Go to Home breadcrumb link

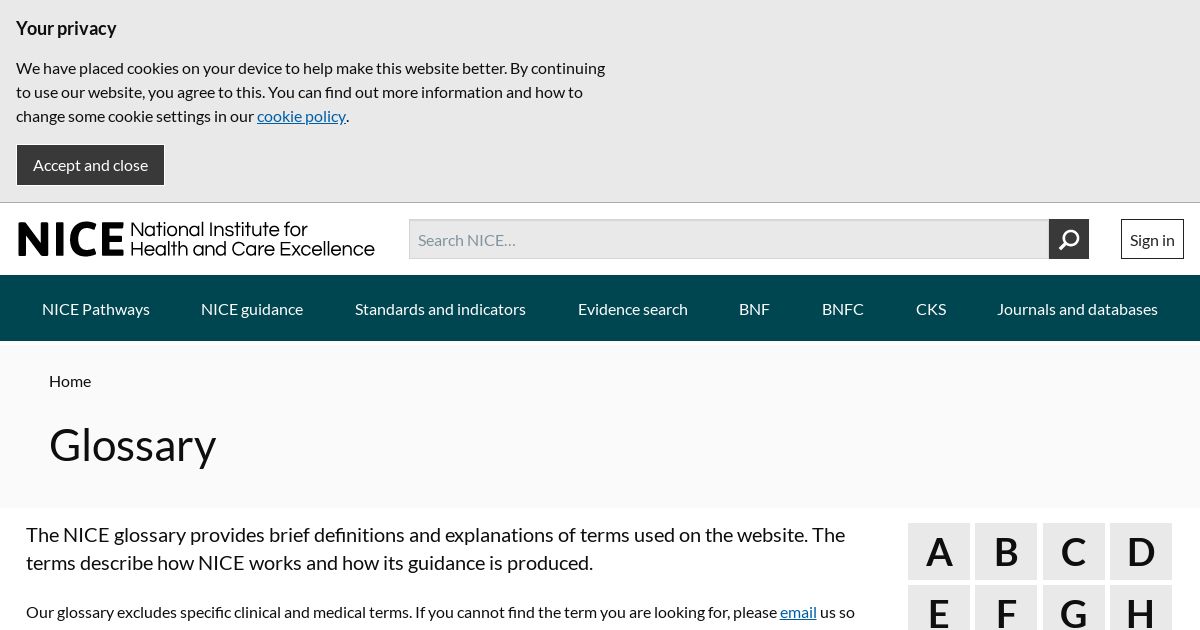click(x=70, y=381)
